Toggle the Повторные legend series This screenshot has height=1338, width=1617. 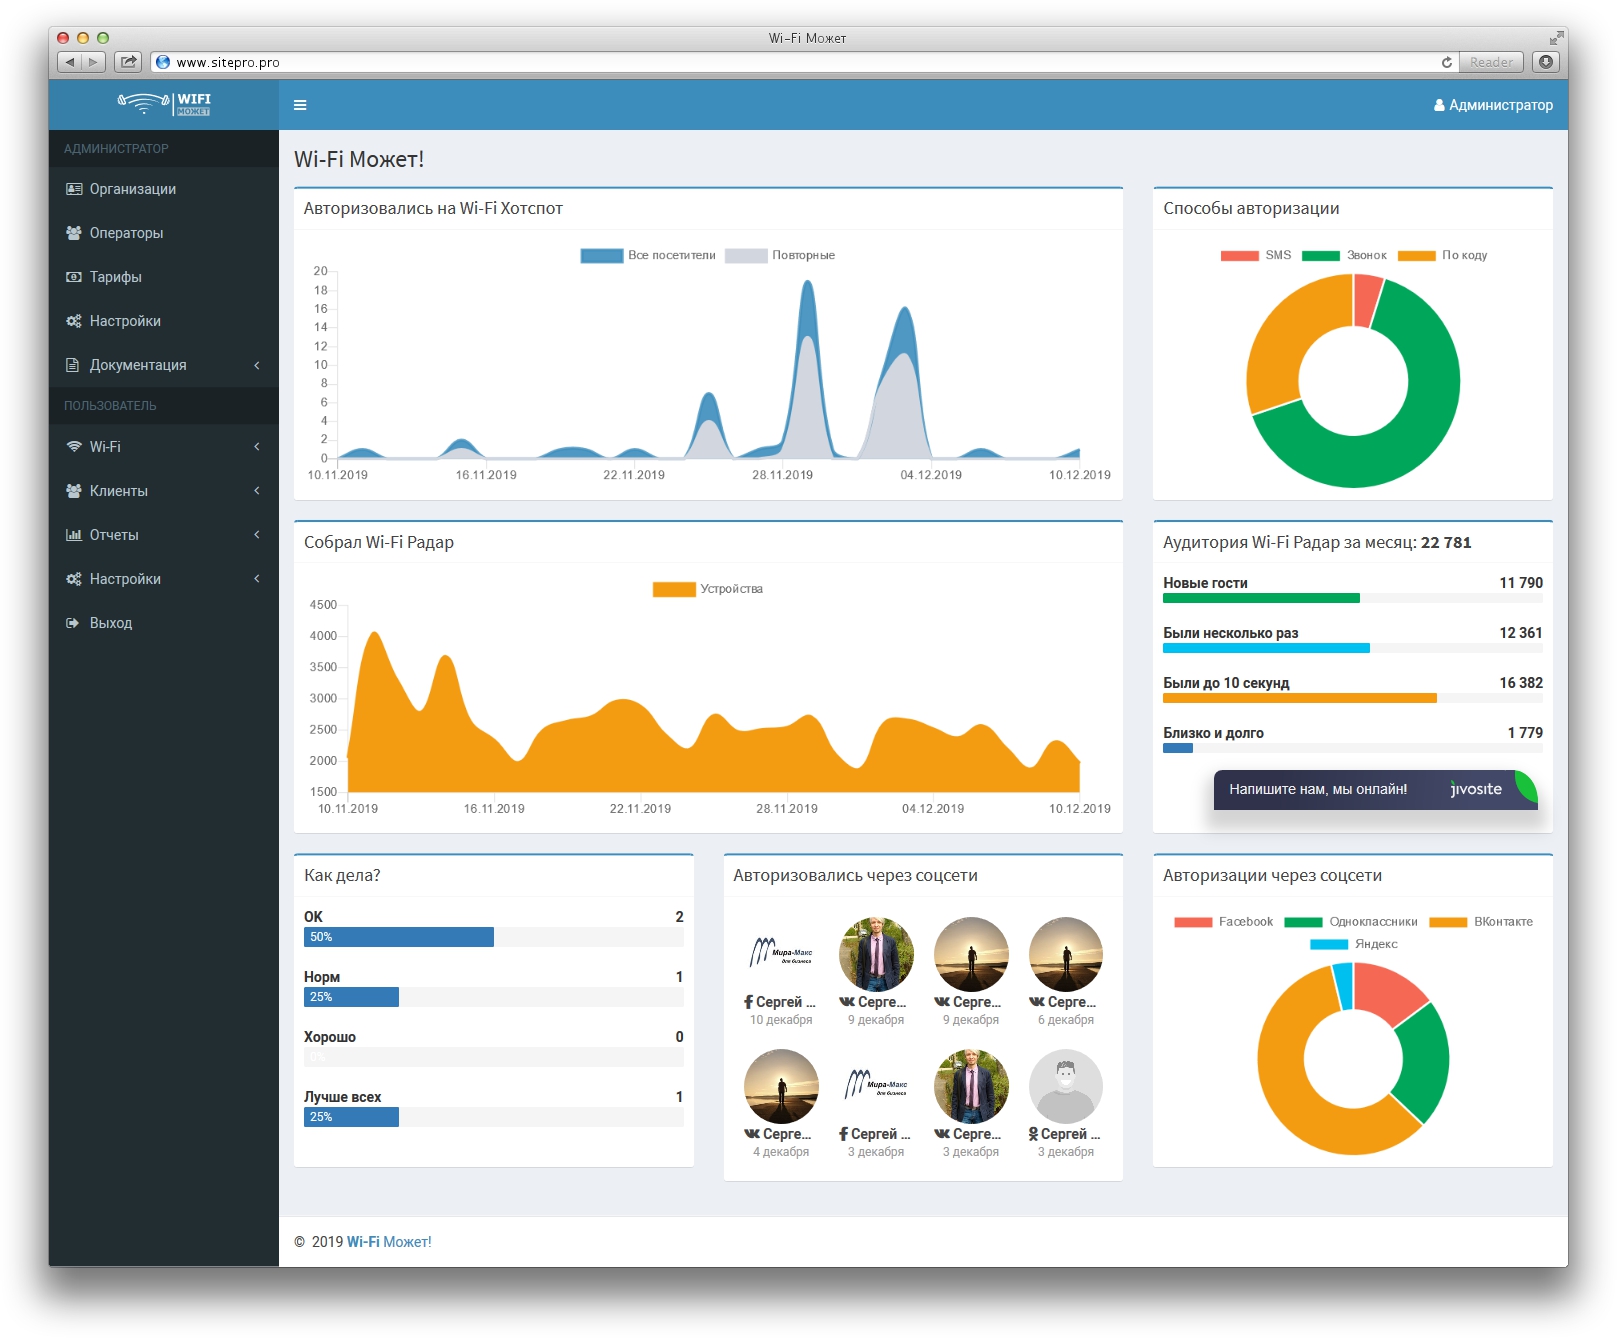(780, 255)
